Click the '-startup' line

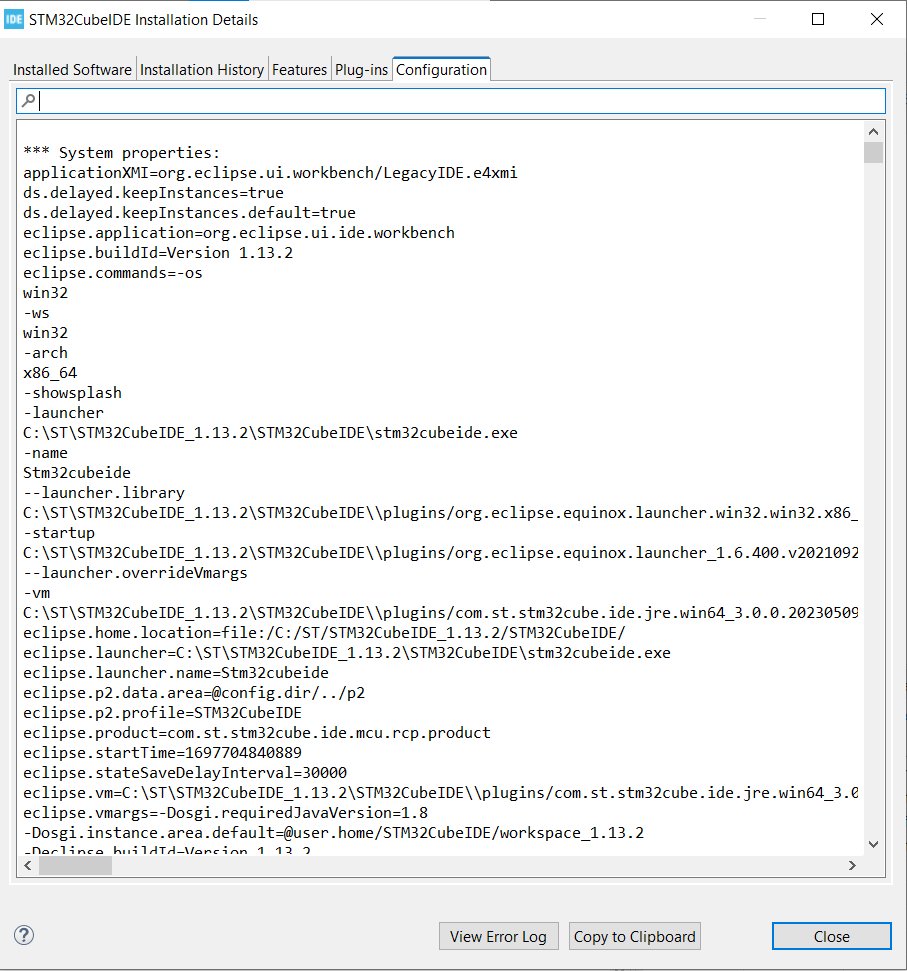(x=59, y=533)
